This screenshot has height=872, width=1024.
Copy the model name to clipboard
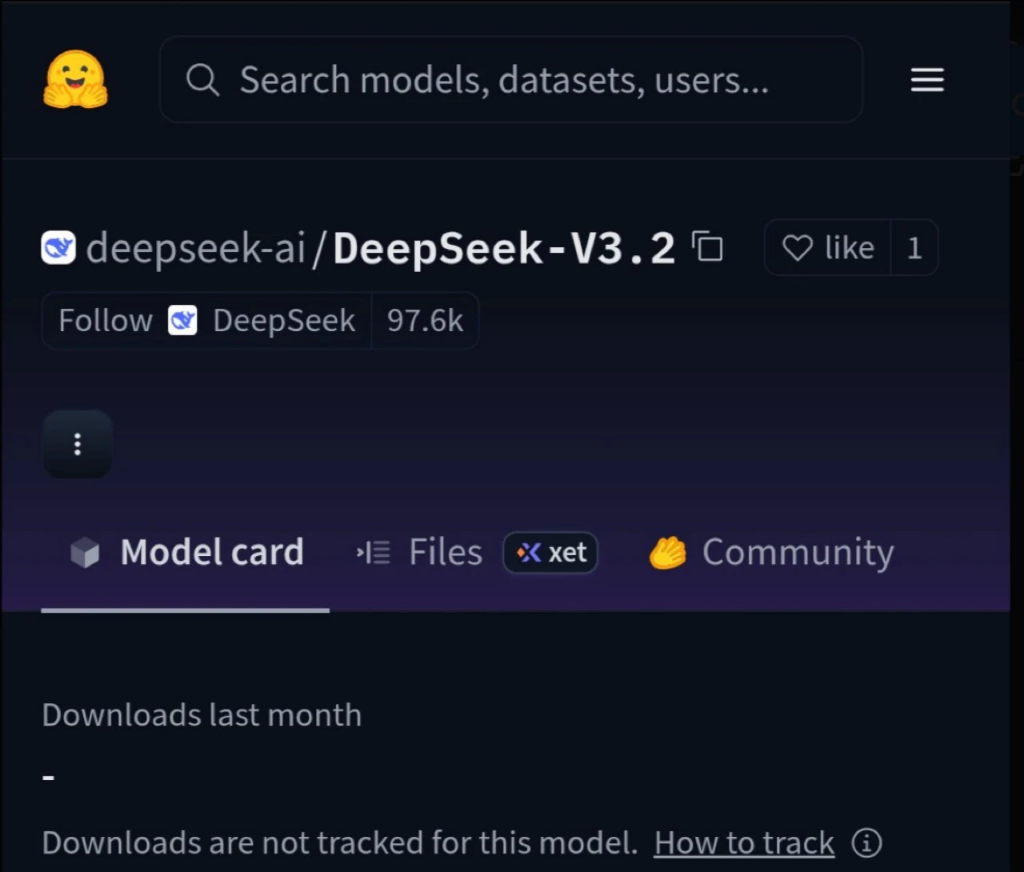pyautogui.click(x=708, y=247)
